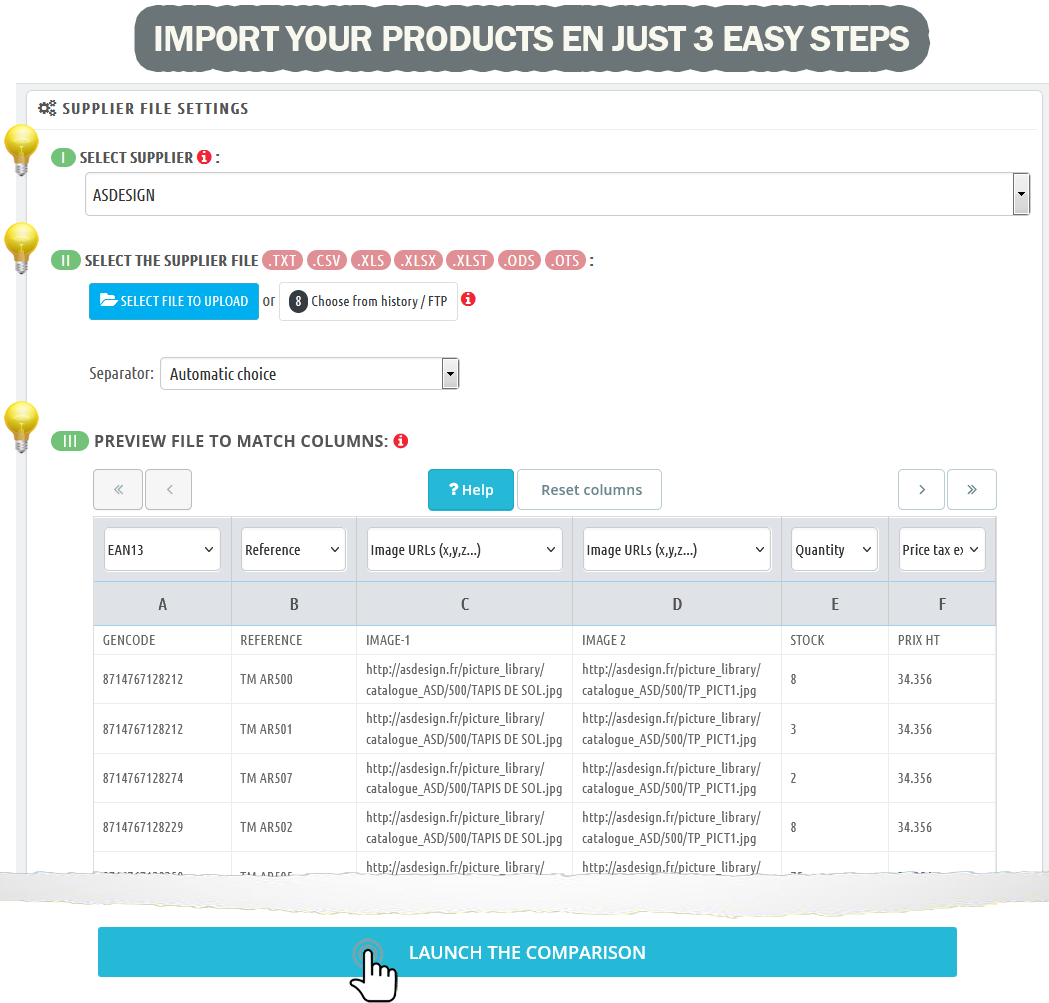Image resolution: width=1049 pixels, height=1003 pixels.
Task: Click the info icon beside Select Supplier
Action: 204,157
